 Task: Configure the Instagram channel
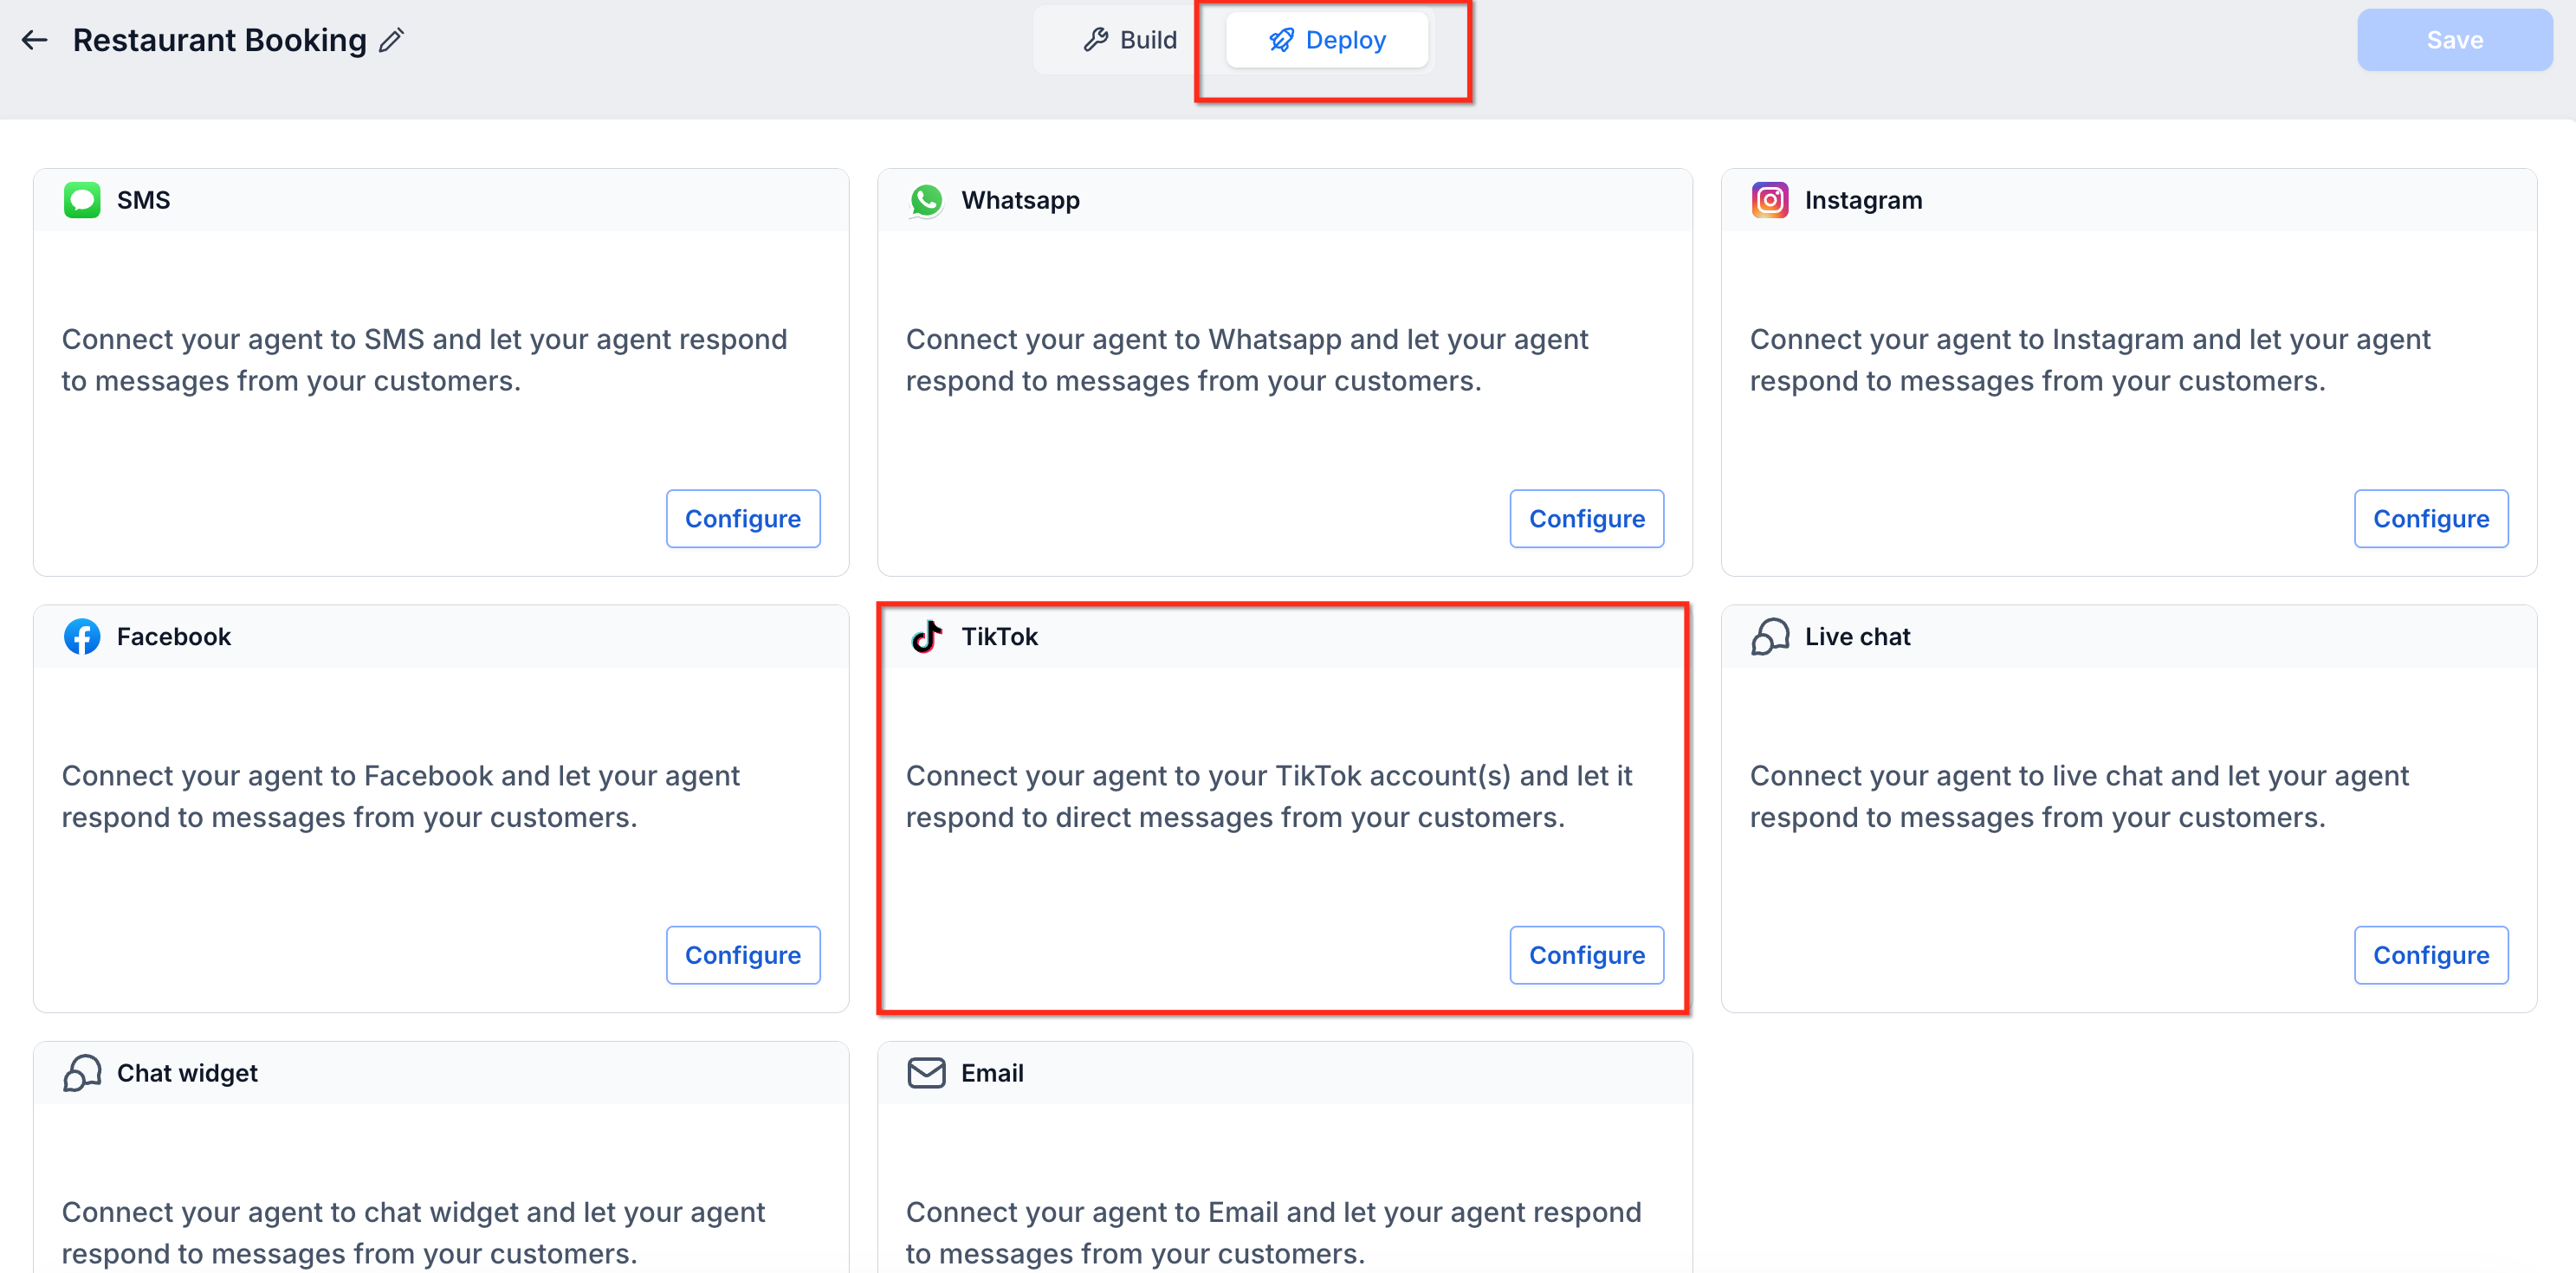(x=2431, y=519)
